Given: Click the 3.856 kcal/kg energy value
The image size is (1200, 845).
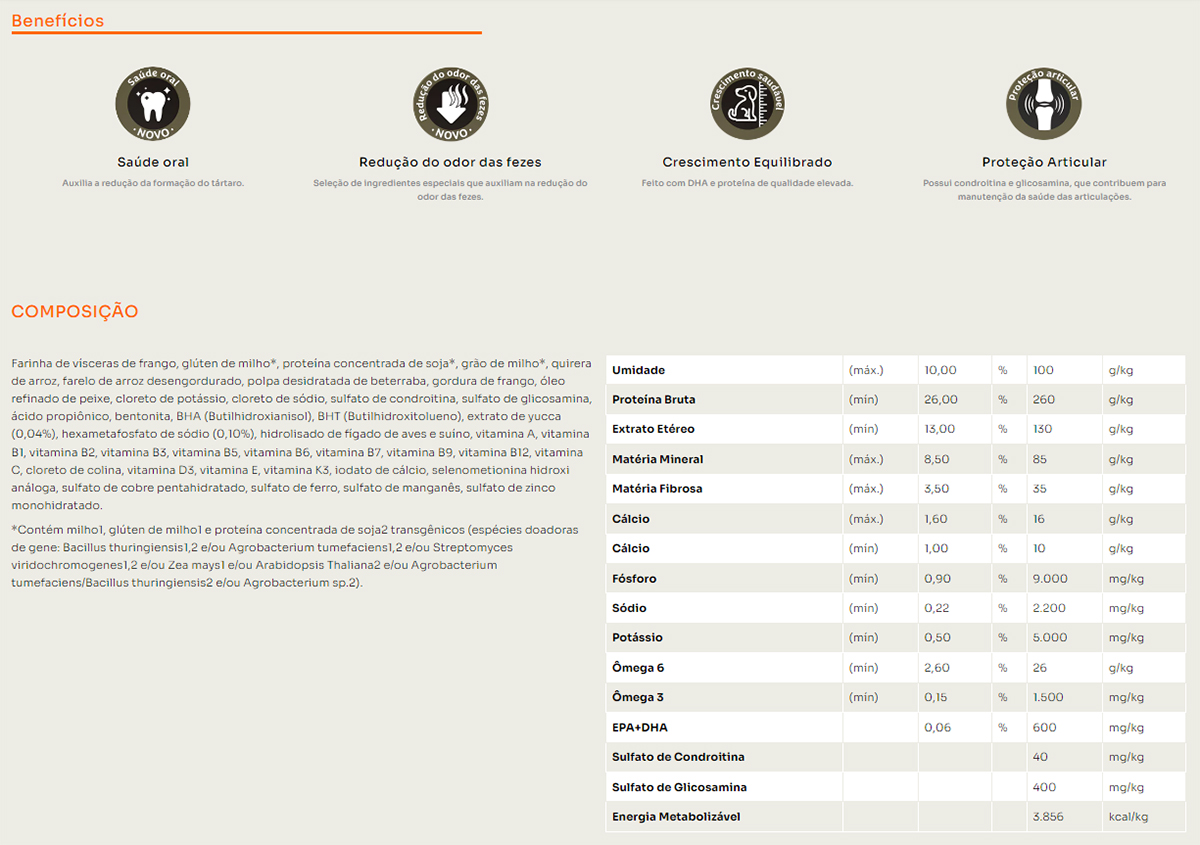Looking at the screenshot, I should (1048, 817).
